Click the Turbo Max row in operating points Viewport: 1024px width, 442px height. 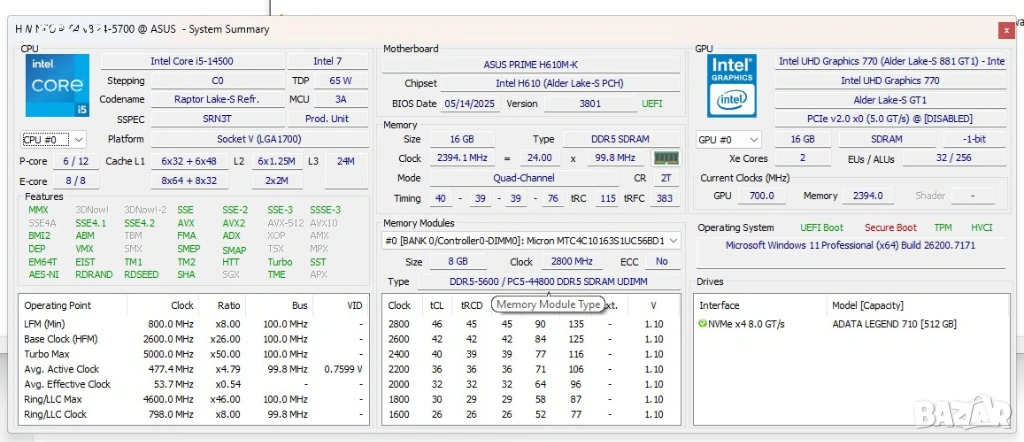(x=47, y=354)
